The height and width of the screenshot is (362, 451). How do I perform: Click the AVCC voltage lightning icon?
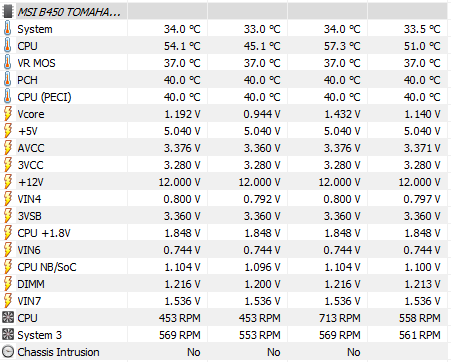coord(8,148)
